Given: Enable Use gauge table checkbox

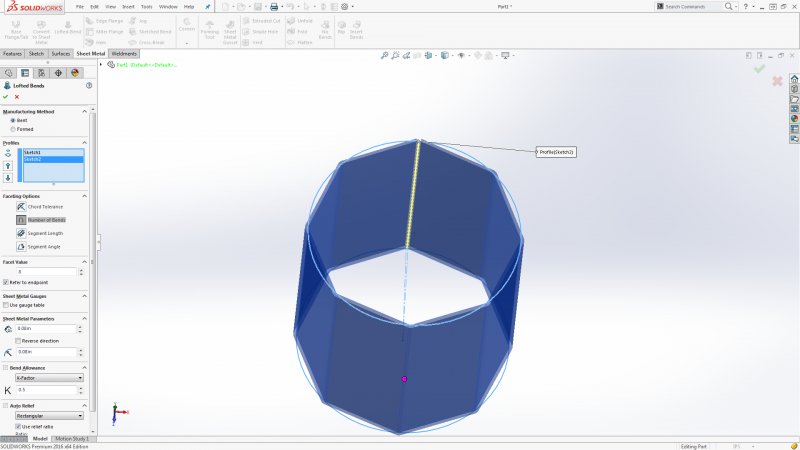Looking at the screenshot, I should (x=6, y=305).
